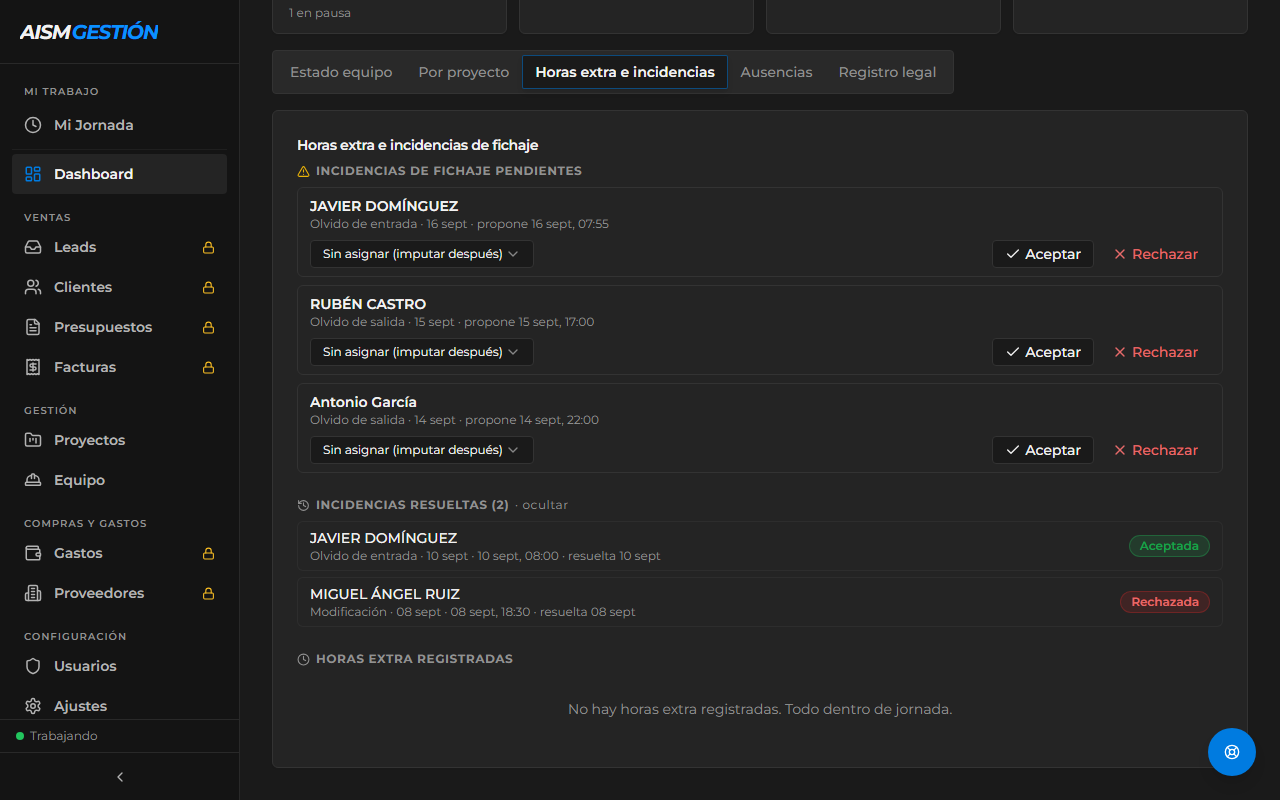Image resolution: width=1280 pixels, height=800 pixels.
Task: Click the Usuarios shield icon
Action: tap(33, 666)
